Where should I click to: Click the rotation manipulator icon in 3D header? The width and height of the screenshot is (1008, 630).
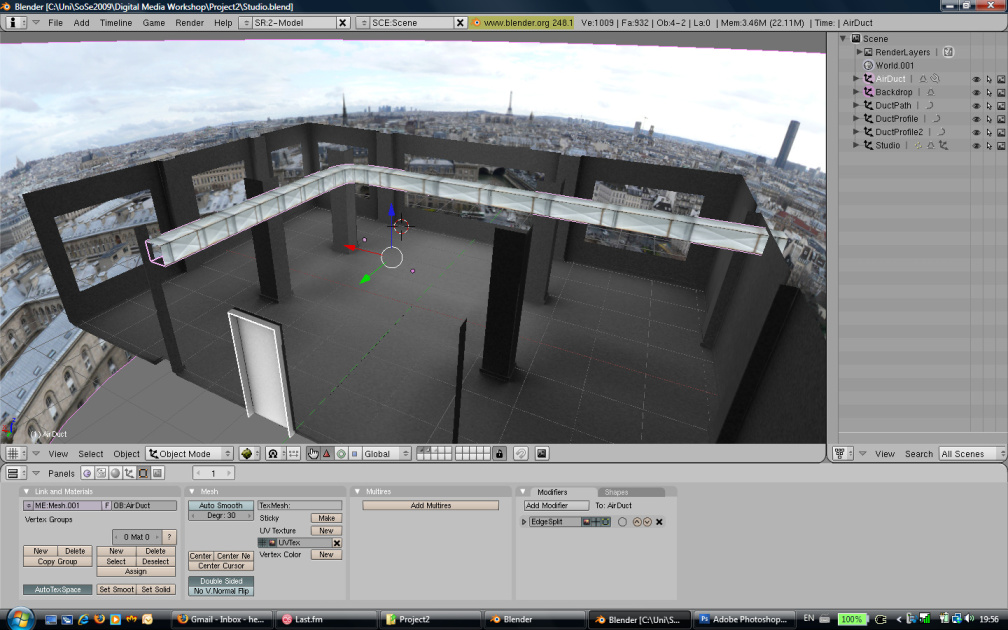click(341, 453)
